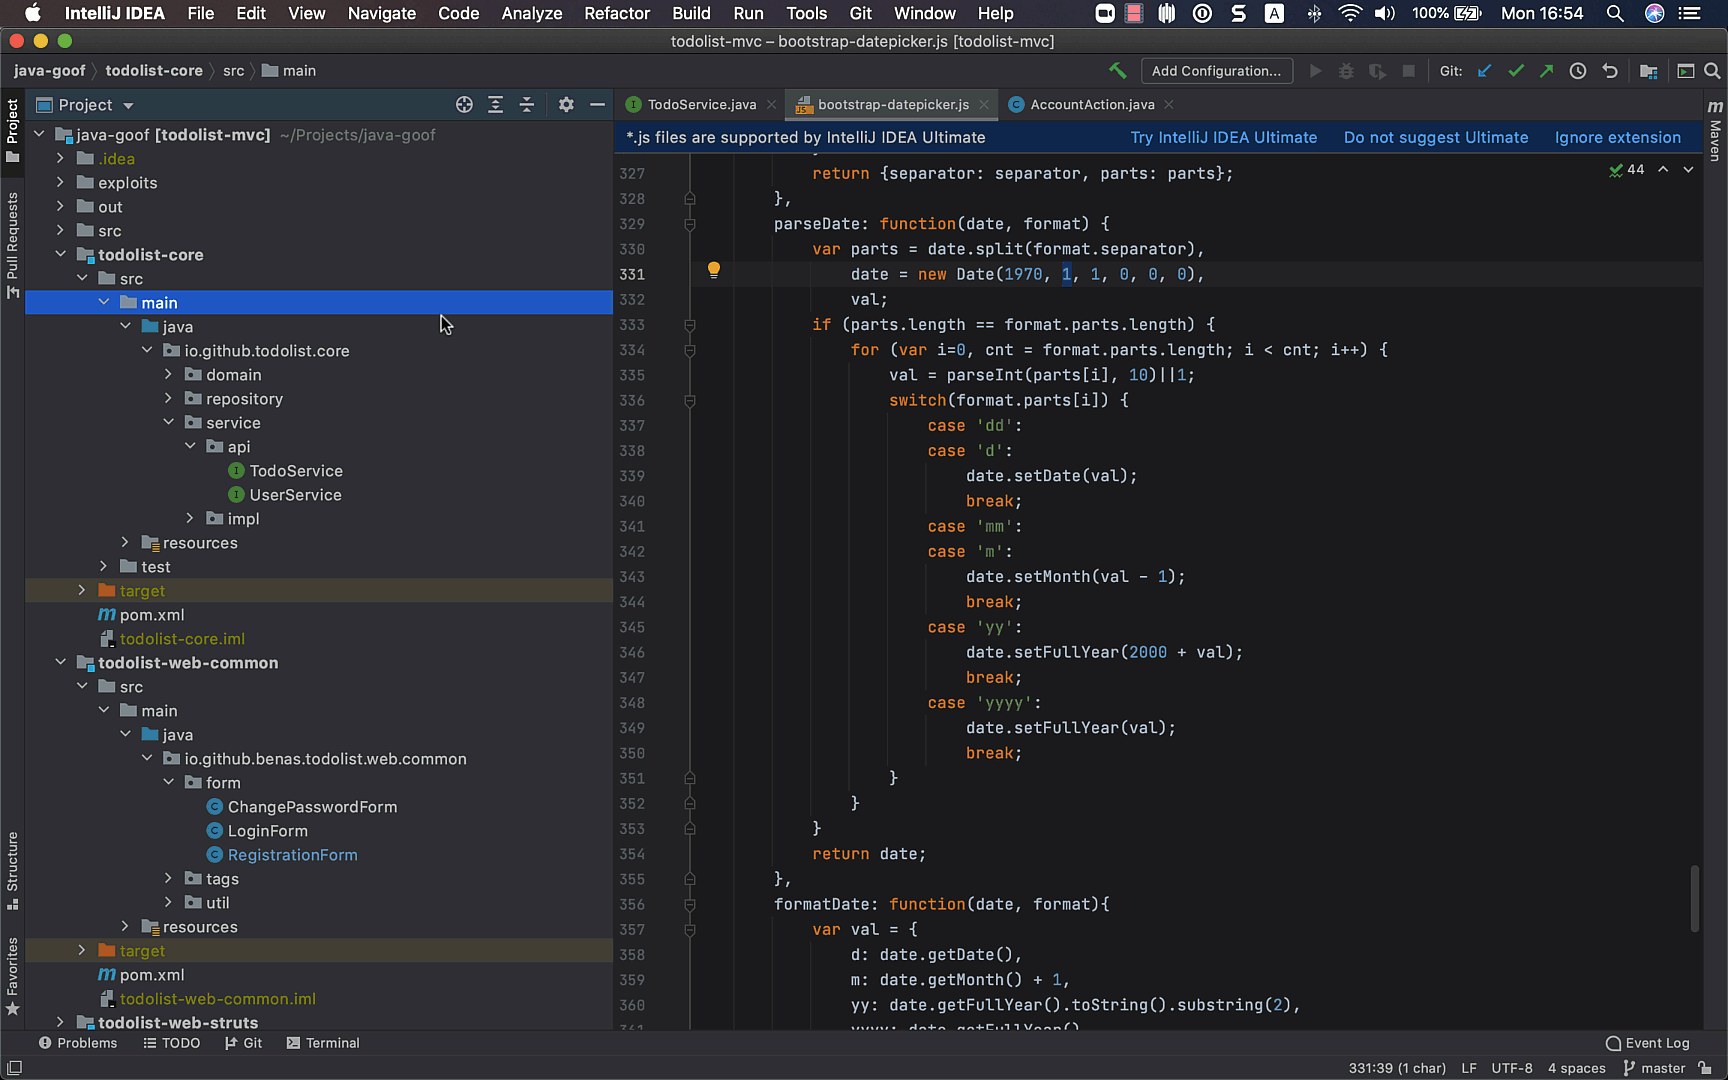
Task: Toggle fold marker at line 333 if block
Action: pos(690,325)
